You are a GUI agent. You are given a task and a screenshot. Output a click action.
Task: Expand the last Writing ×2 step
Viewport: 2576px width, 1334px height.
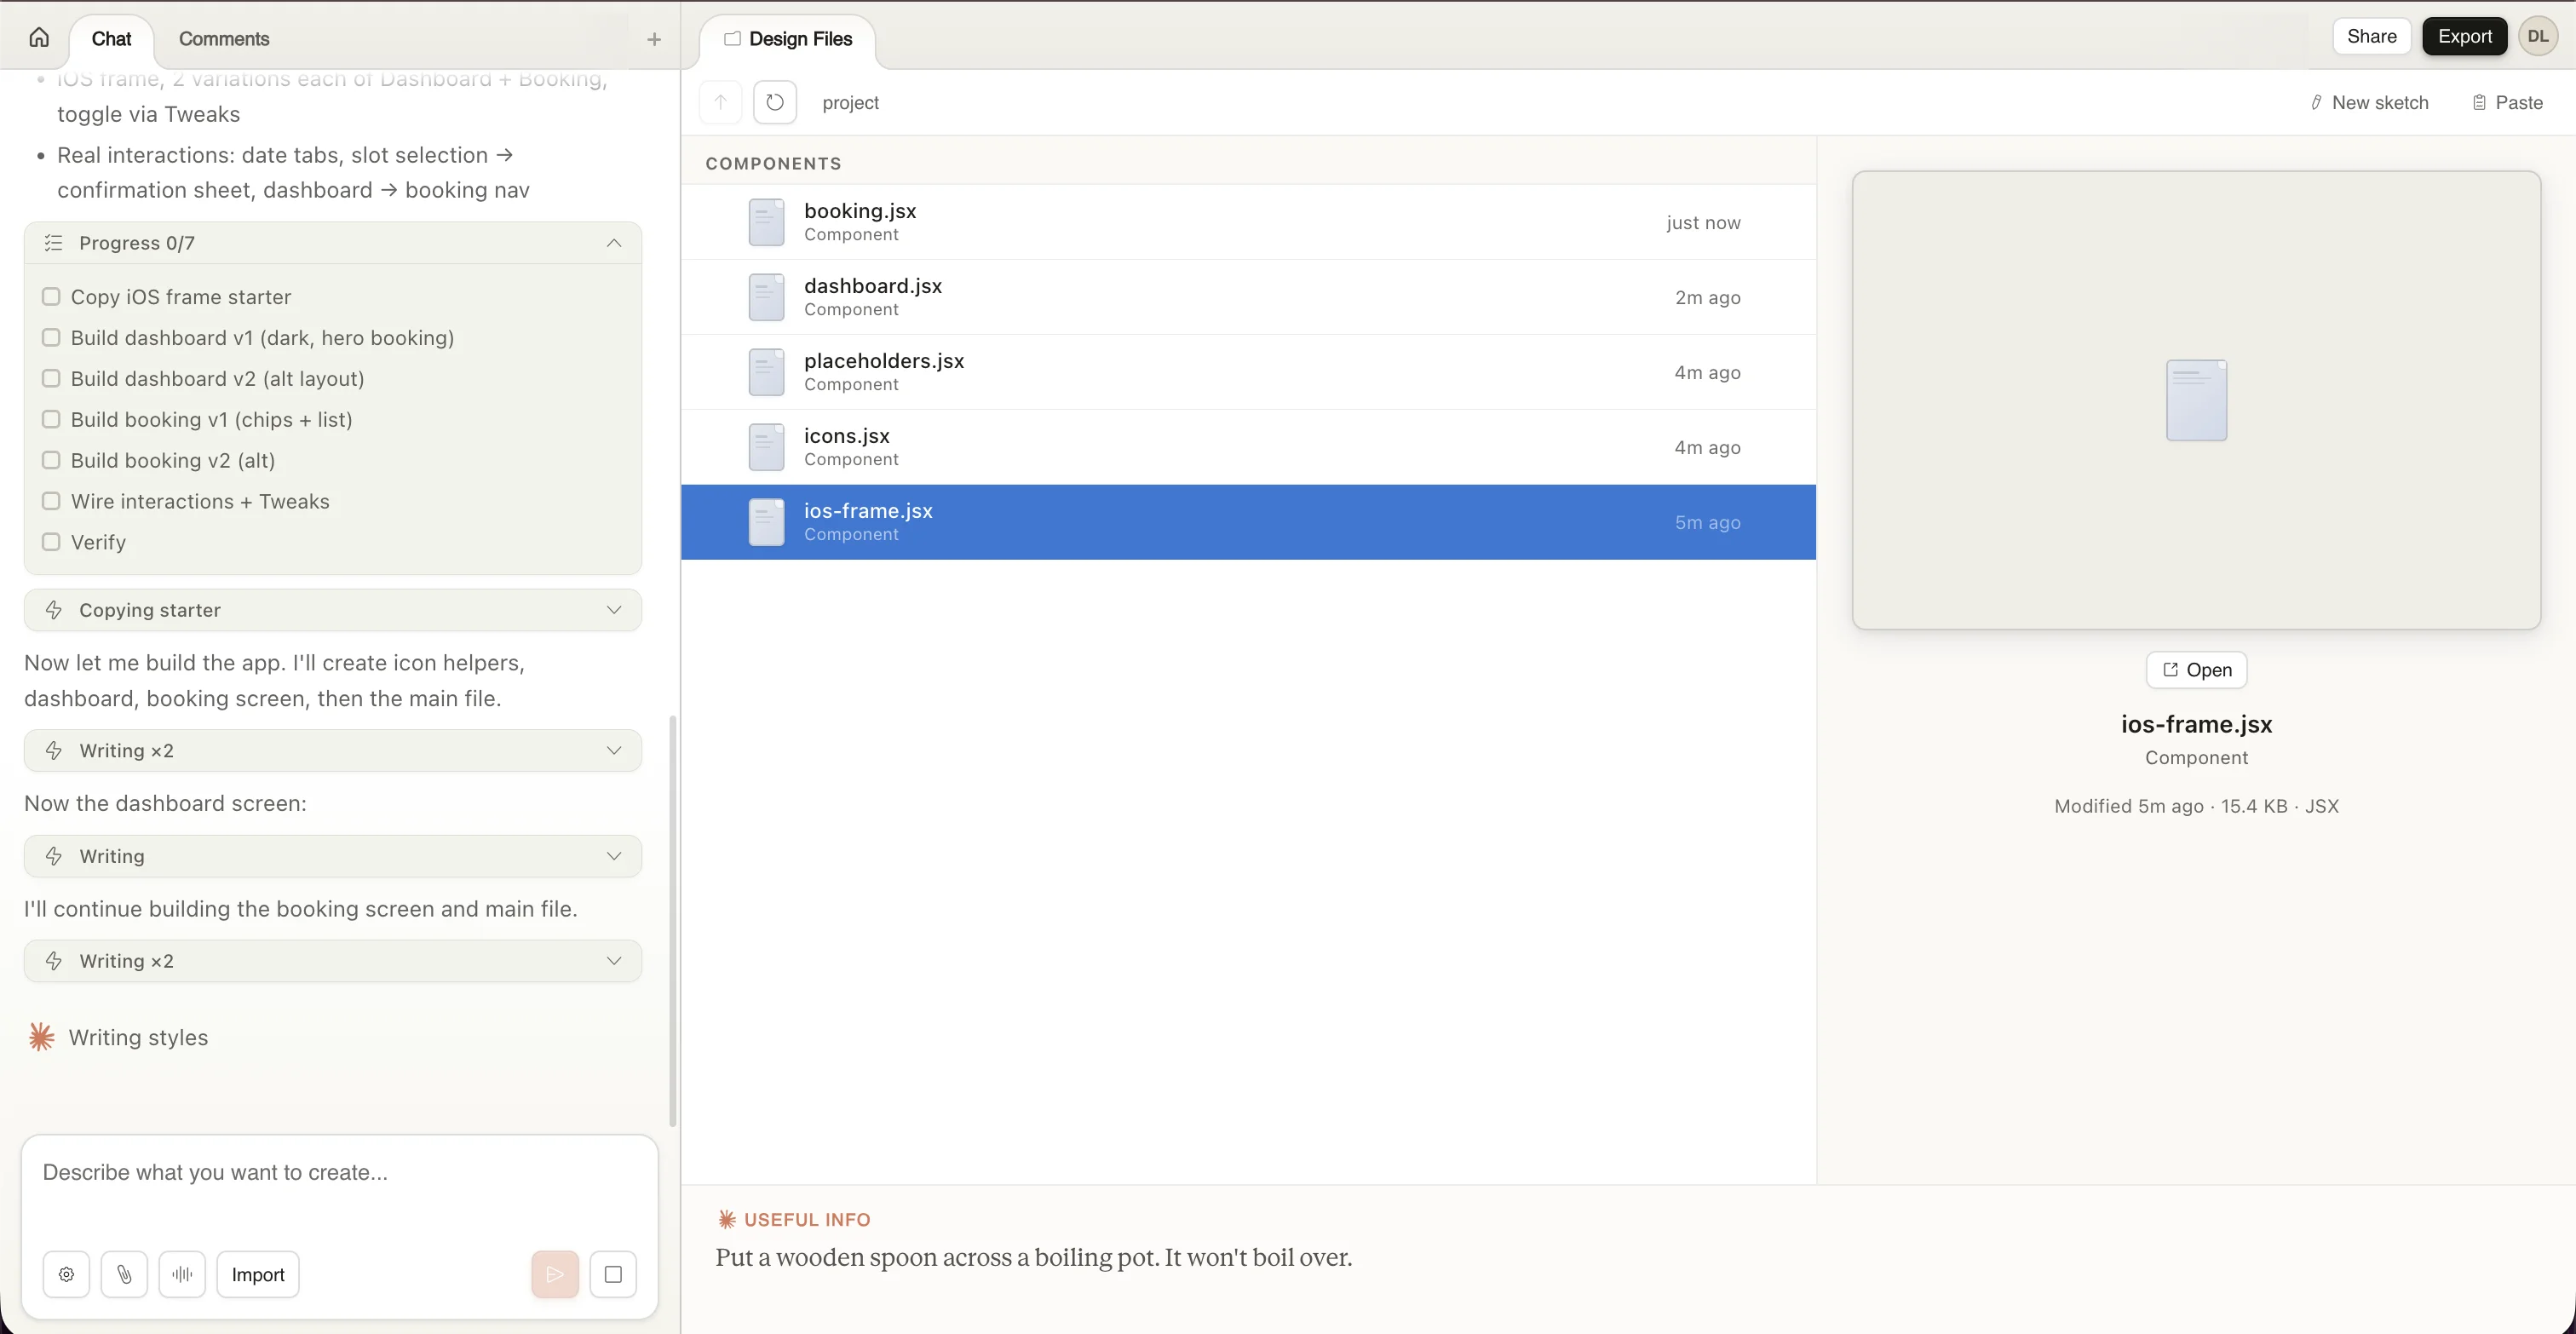pyautogui.click(x=614, y=961)
